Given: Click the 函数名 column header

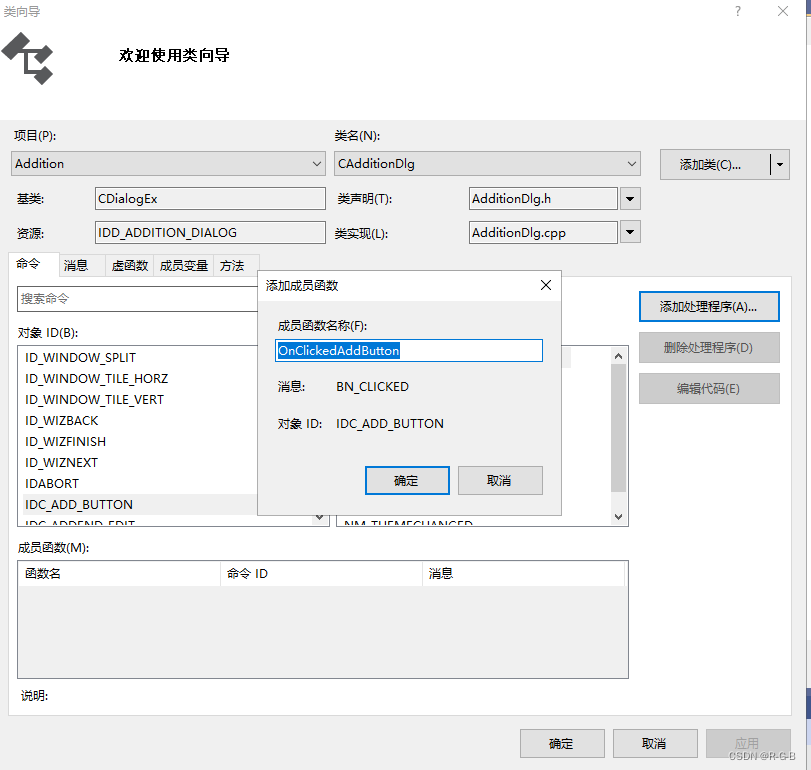Looking at the screenshot, I should (x=119, y=573).
